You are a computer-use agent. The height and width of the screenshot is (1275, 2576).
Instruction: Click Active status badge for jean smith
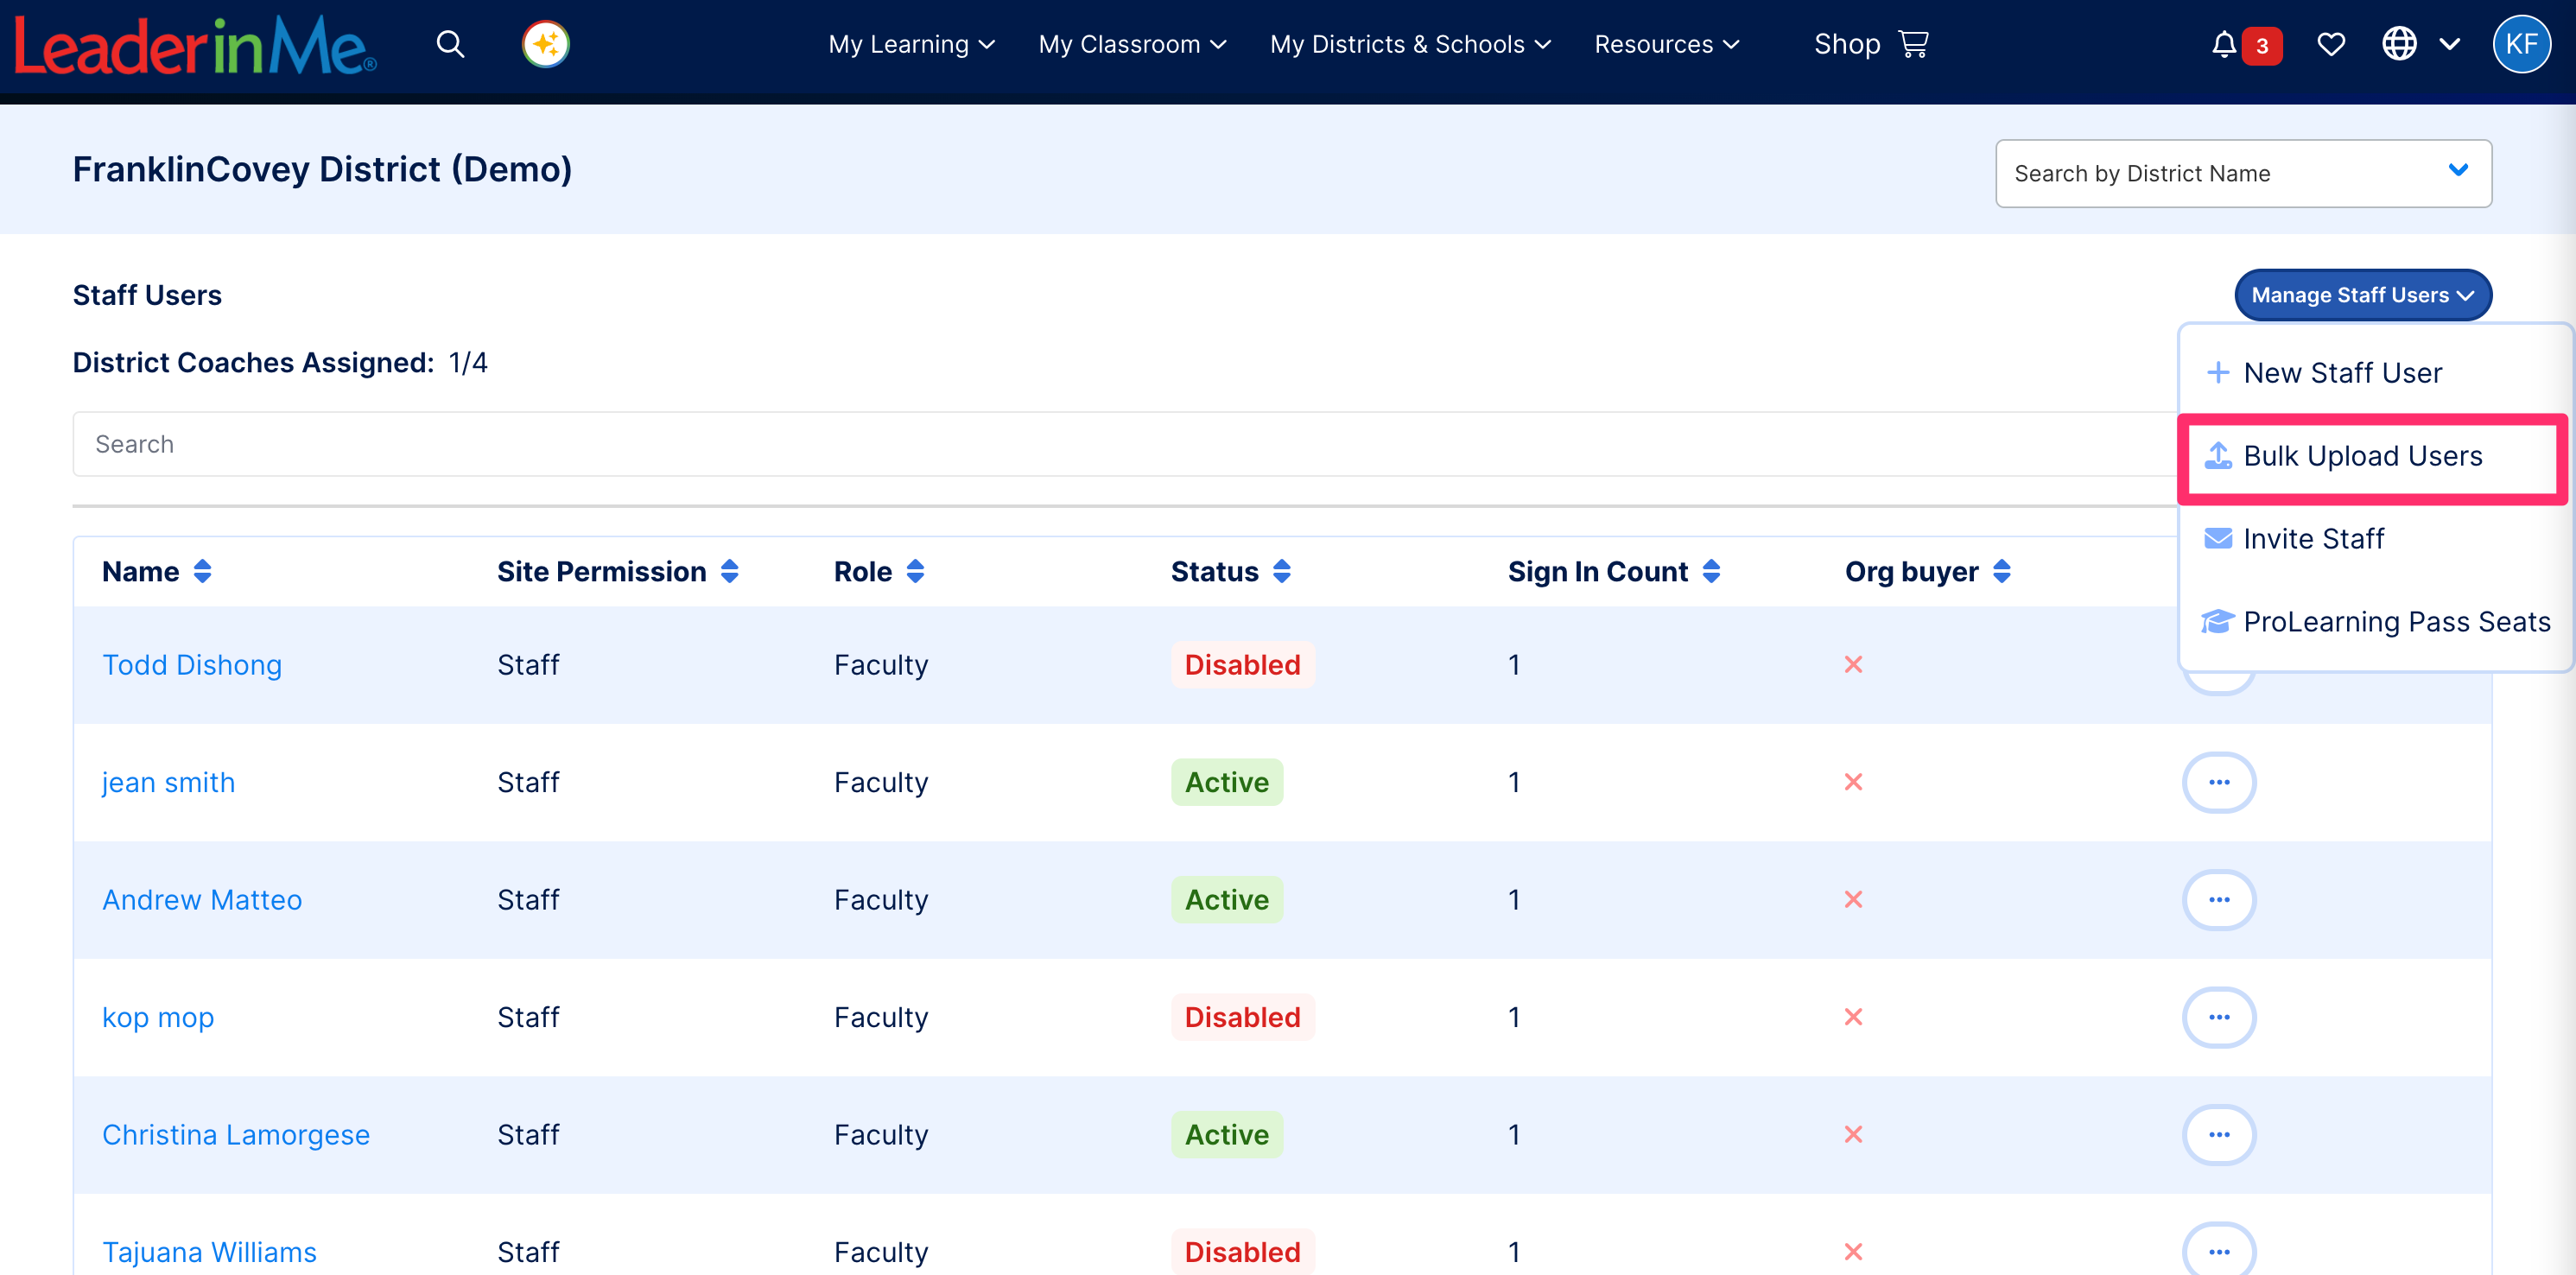(x=1227, y=782)
